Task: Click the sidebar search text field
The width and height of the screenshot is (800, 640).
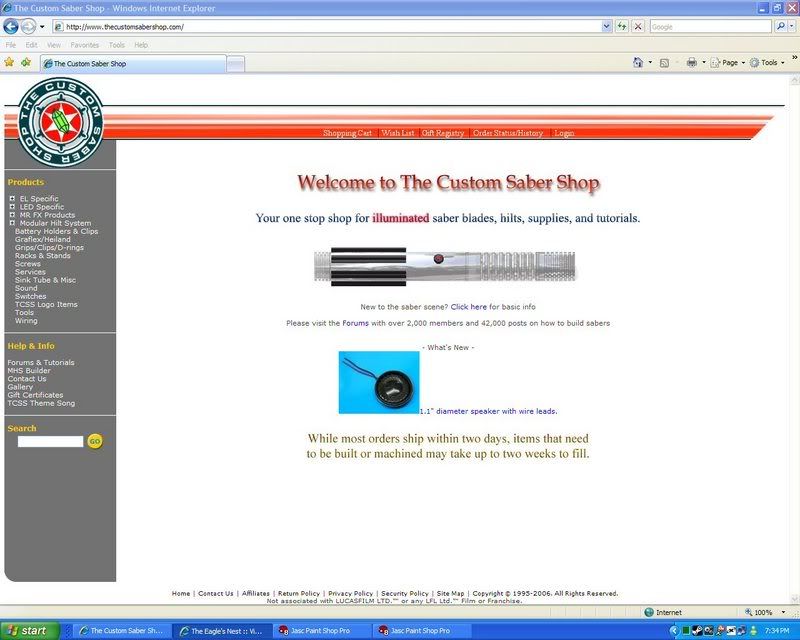Action: [50, 441]
